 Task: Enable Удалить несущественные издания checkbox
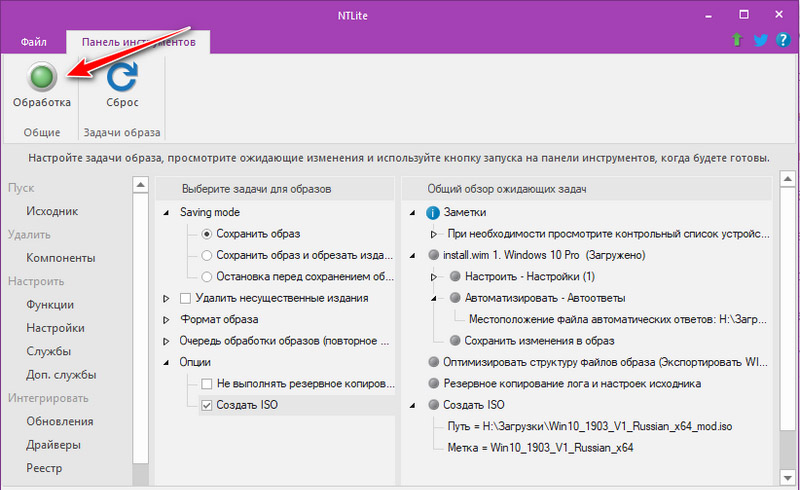185,298
